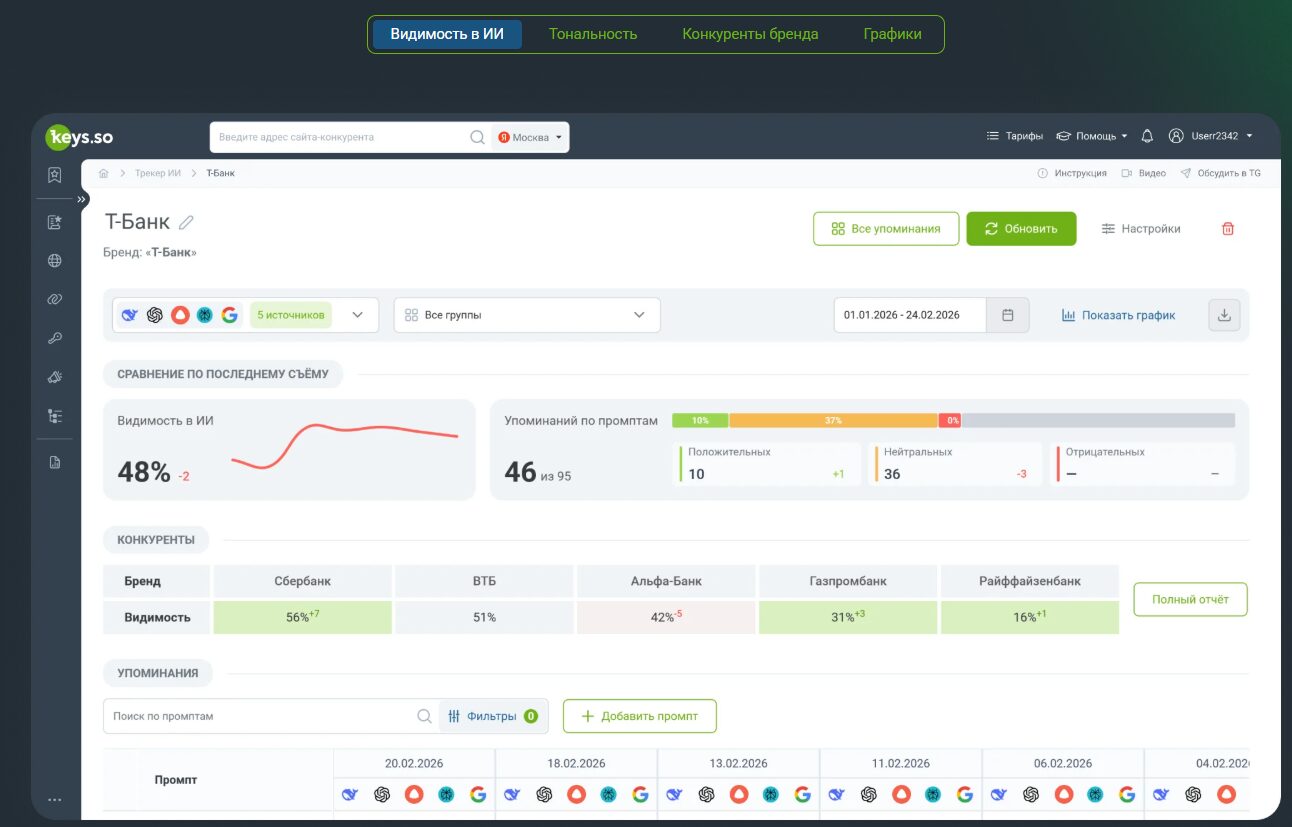Open the notifications bell icon
Viewport: 1292px width, 827px height.
pyautogui.click(x=1147, y=136)
